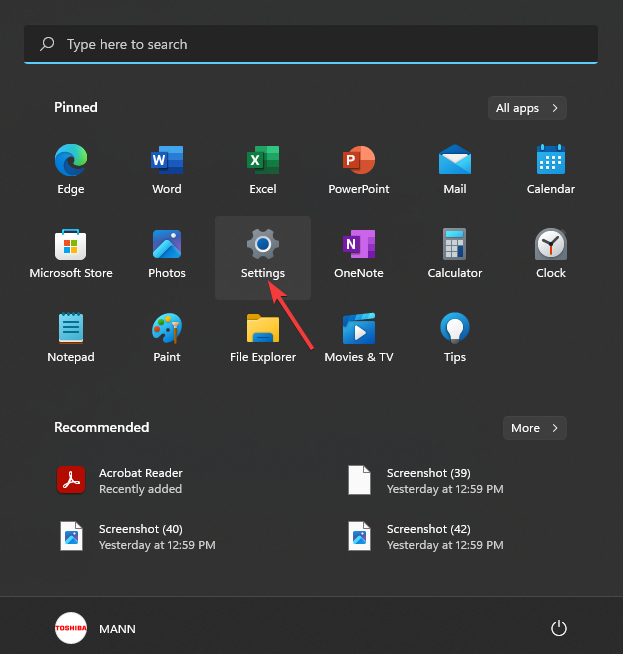Open the MANN user account menu

(95, 628)
